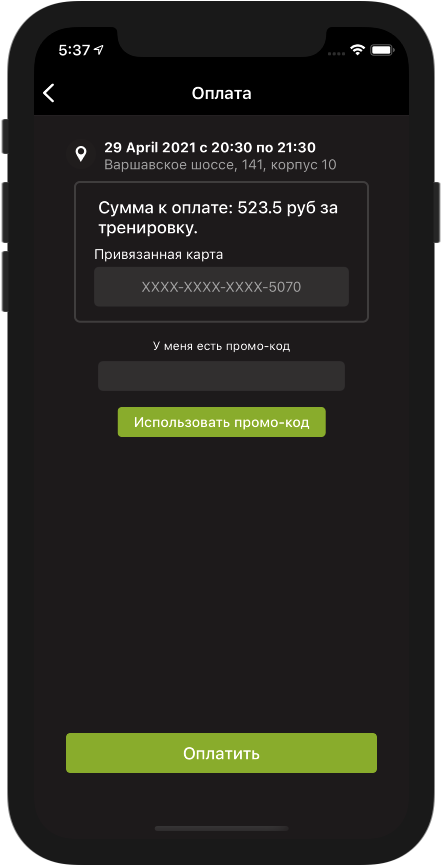Tap the back arrow icon
The image size is (443, 867).
[x=49, y=93]
